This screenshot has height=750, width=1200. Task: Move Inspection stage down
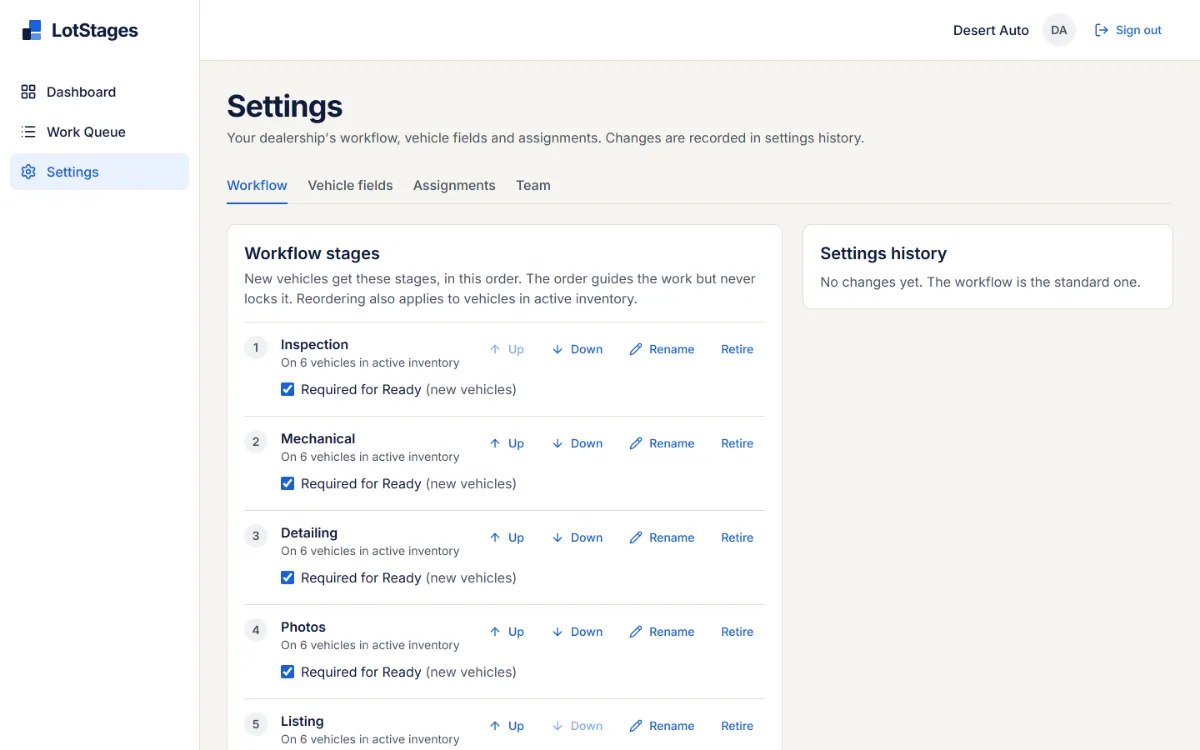tap(578, 349)
